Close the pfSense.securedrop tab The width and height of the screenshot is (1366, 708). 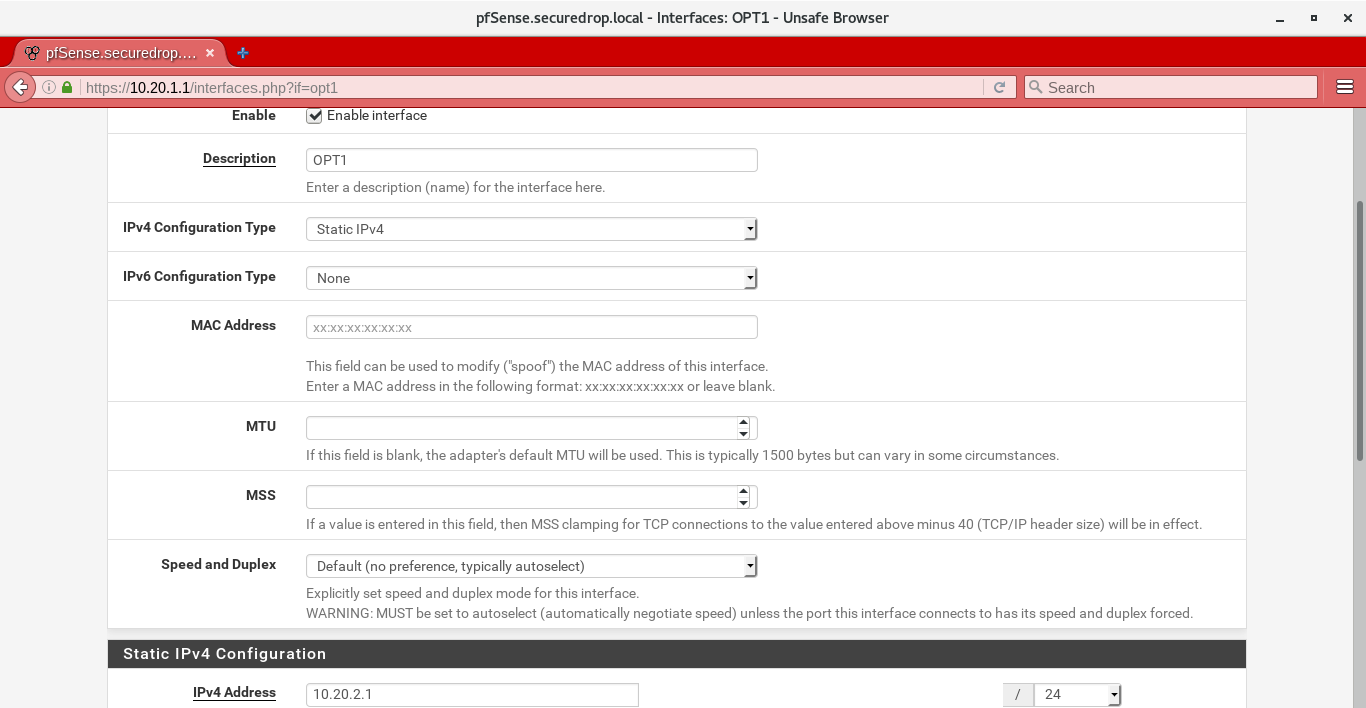click(x=210, y=53)
